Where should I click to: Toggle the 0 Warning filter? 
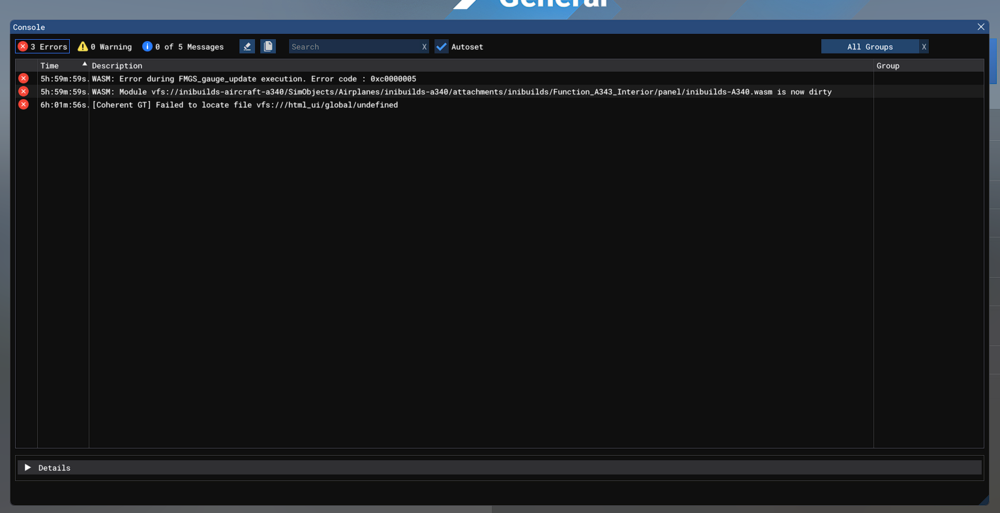[105, 47]
